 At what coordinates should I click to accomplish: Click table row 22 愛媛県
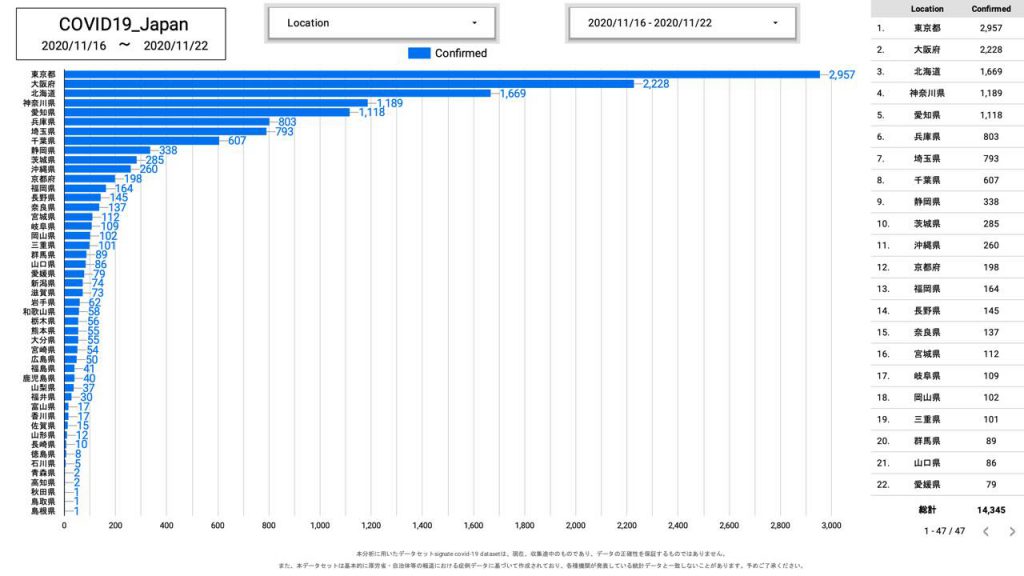click(945, 484)
